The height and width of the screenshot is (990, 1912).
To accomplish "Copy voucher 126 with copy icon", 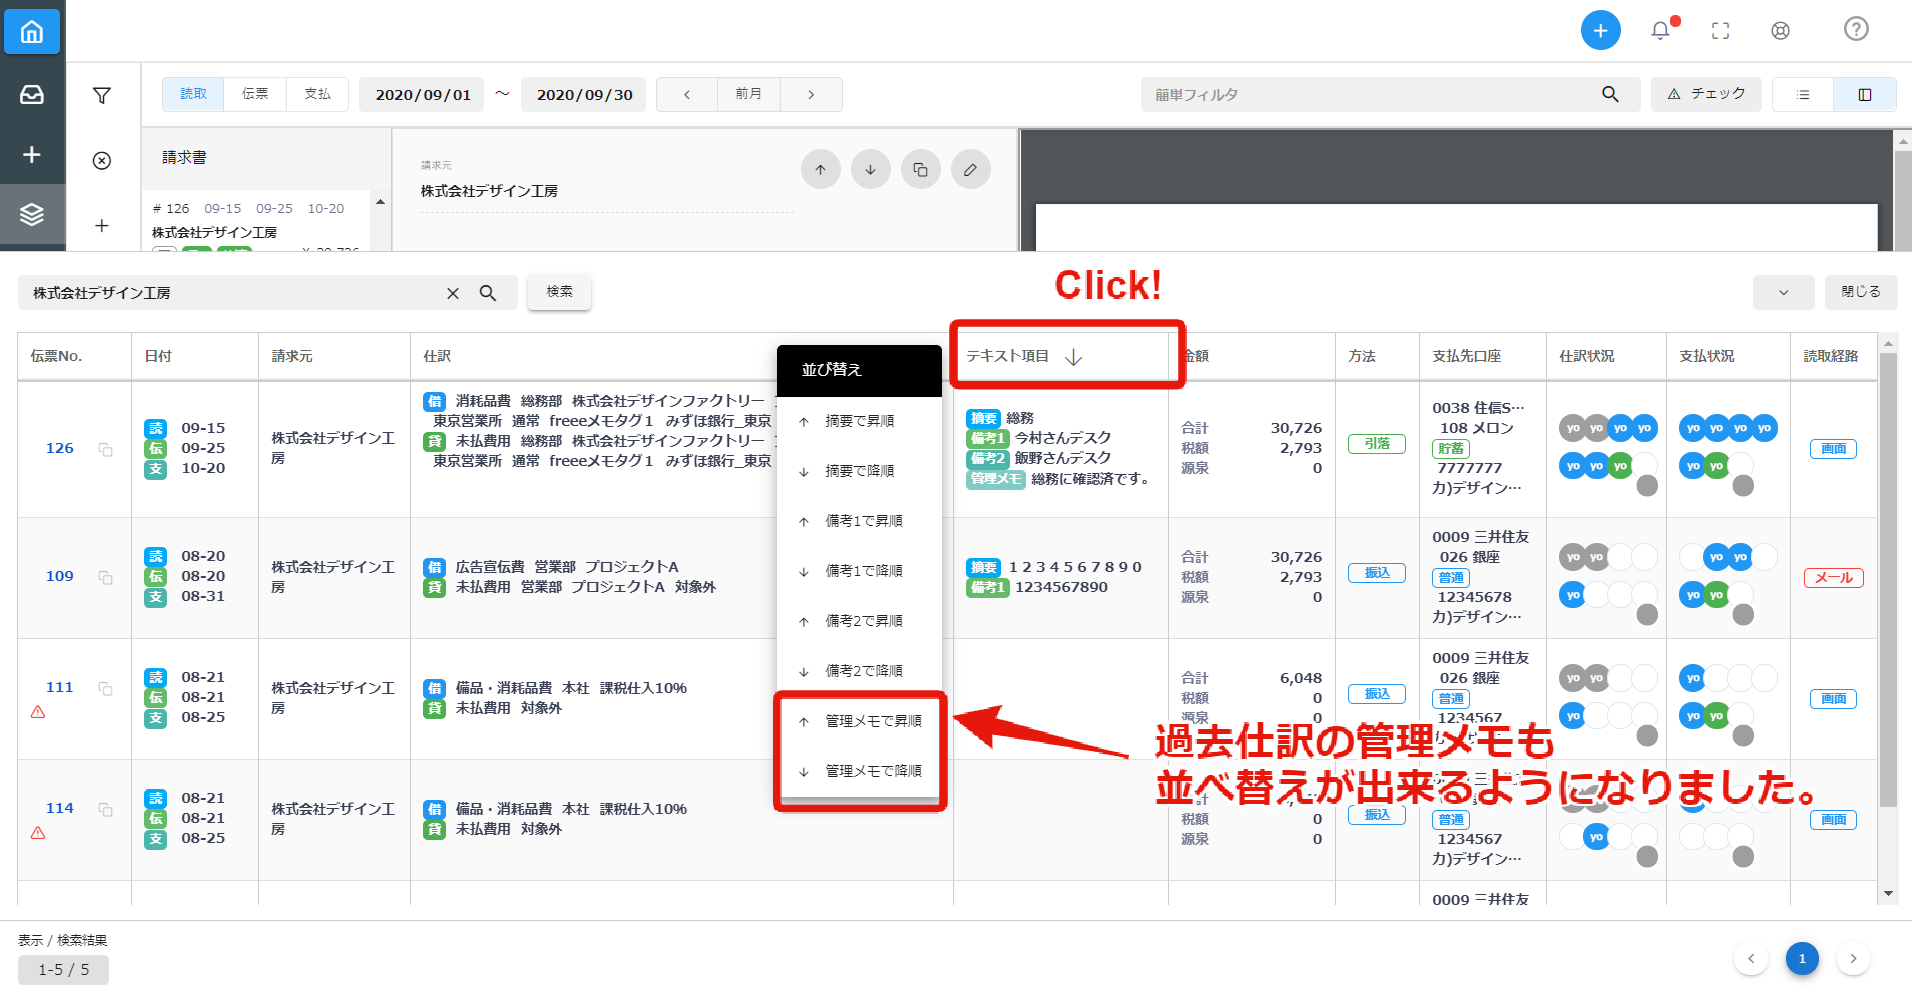I will [x=105, y=450].
